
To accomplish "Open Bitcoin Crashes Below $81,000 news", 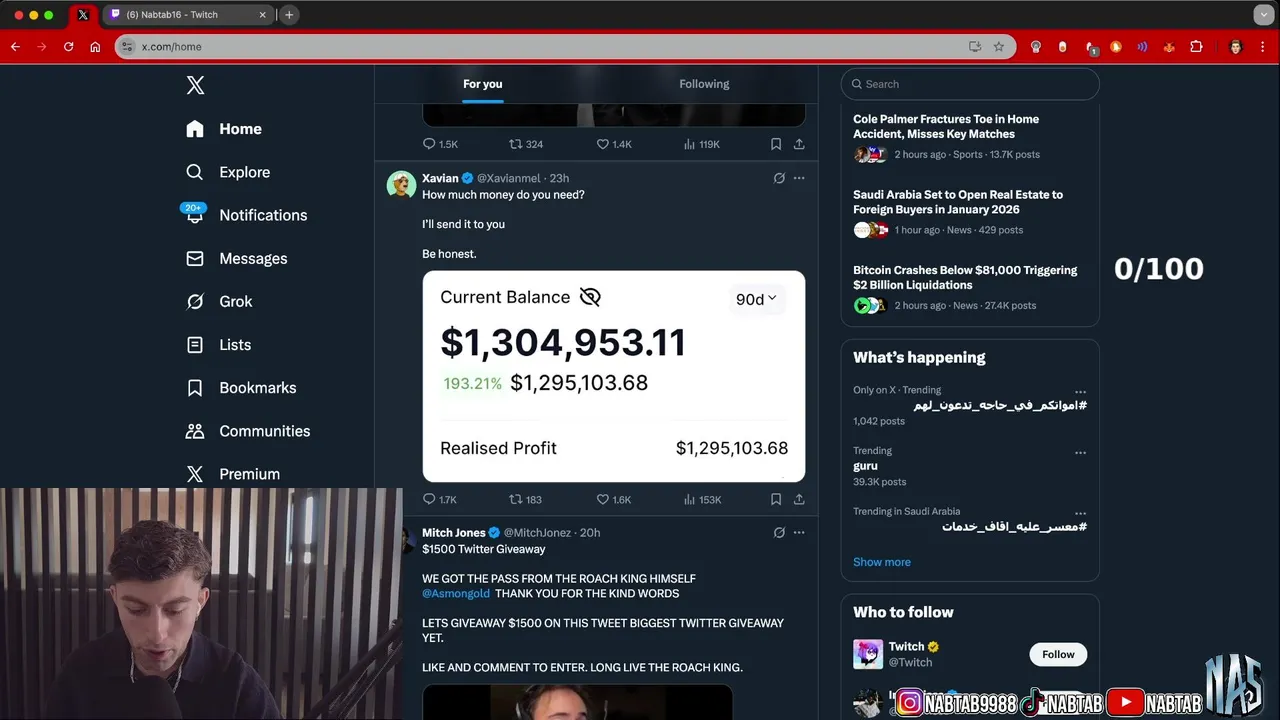I will (970, 288).
